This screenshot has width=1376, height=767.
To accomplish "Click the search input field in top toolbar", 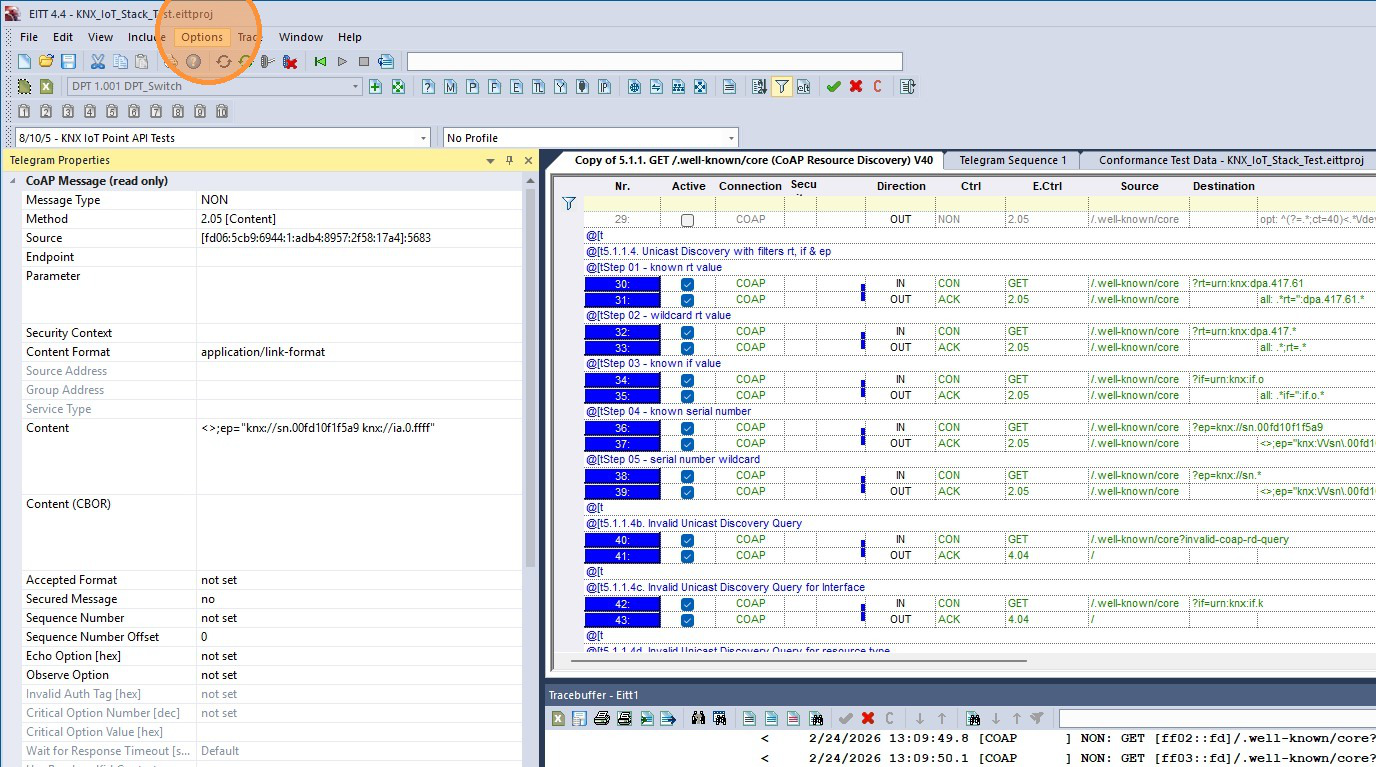I will point(654,62).
